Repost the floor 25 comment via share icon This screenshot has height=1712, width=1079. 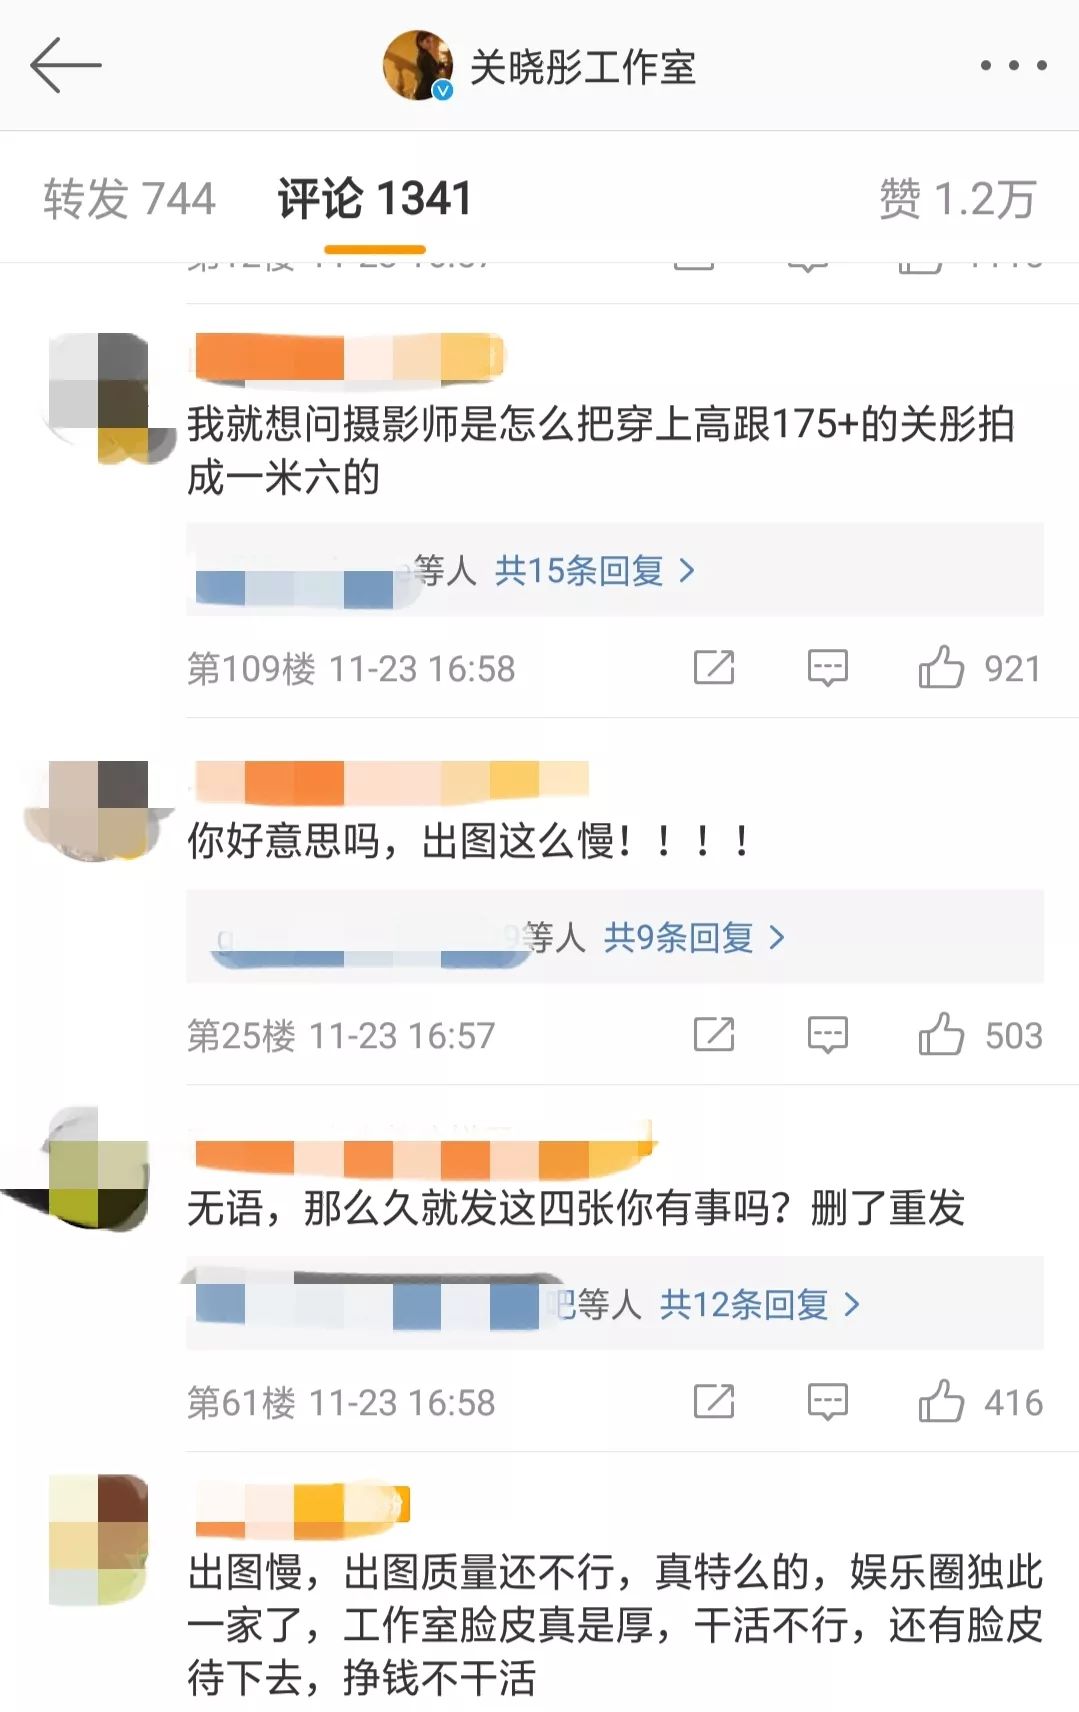[x=714, y=1034]
